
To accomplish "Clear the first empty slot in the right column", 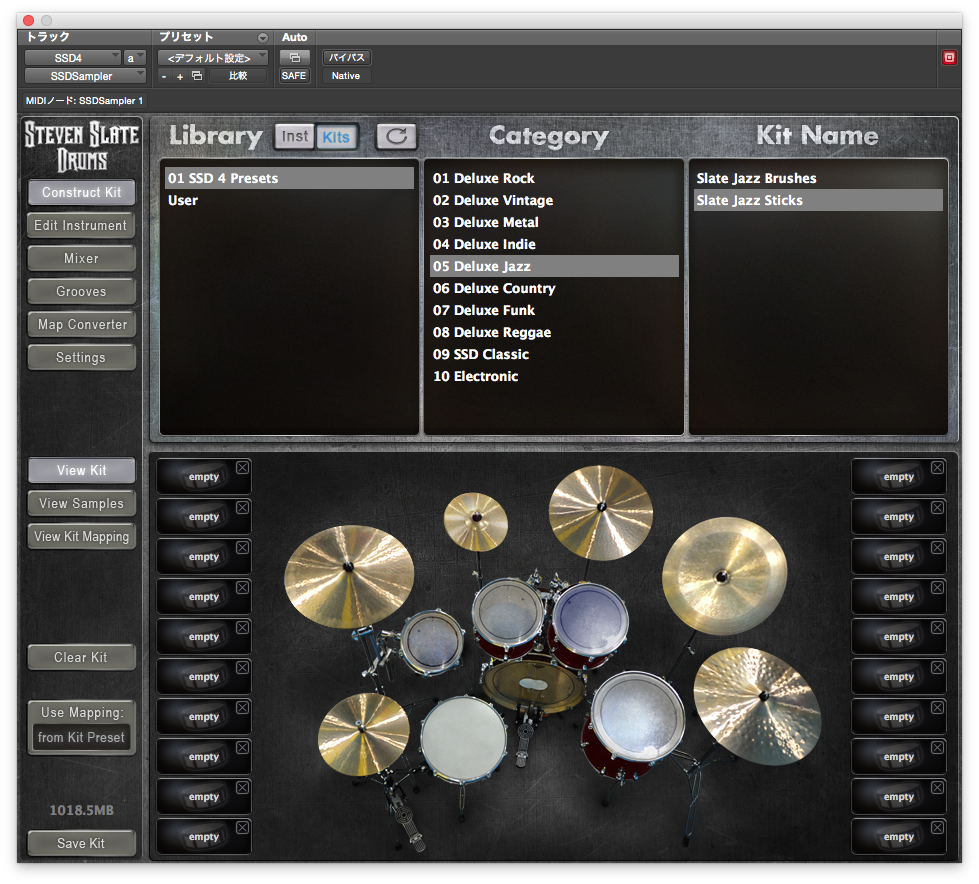I will [x=937, y=468].
